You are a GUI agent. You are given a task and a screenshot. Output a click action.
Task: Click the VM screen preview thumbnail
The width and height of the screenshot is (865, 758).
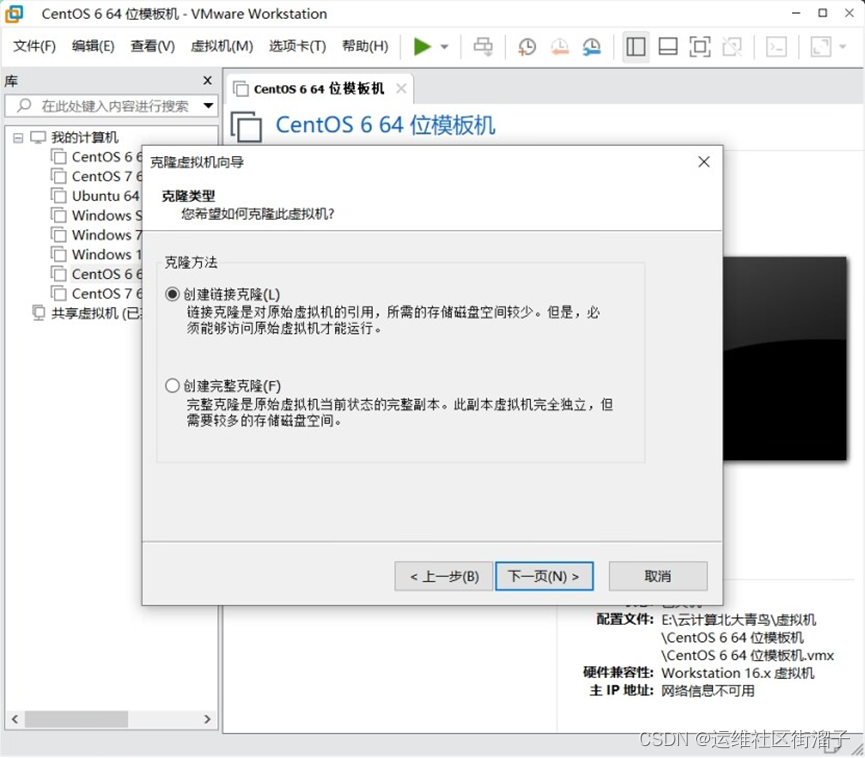point(784,358)
